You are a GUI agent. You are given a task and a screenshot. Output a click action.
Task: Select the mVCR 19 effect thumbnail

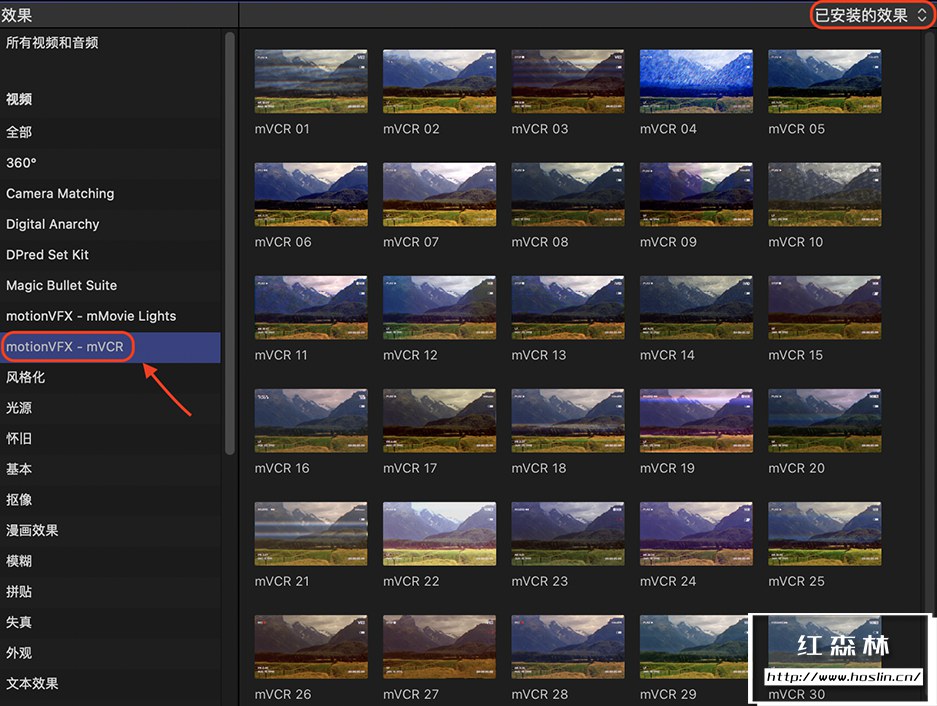click(x=696, y=420)
